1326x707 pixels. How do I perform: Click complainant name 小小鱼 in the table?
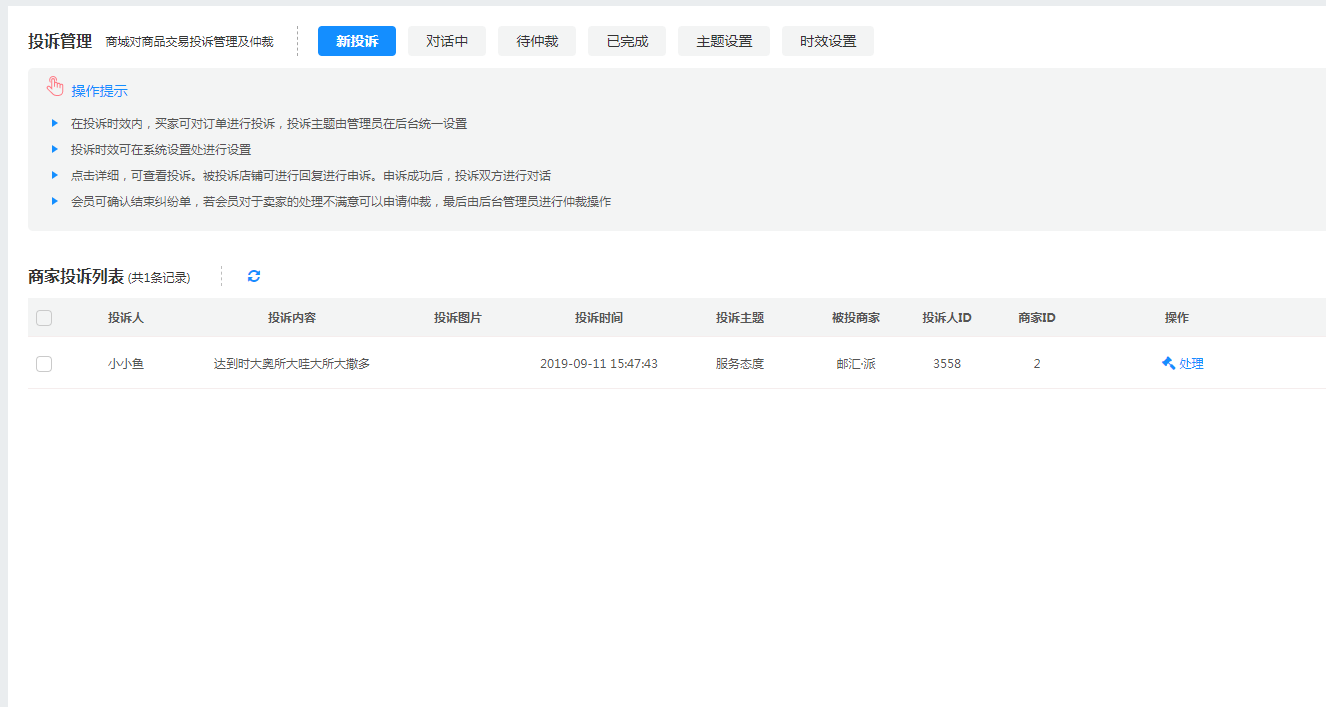126,364
